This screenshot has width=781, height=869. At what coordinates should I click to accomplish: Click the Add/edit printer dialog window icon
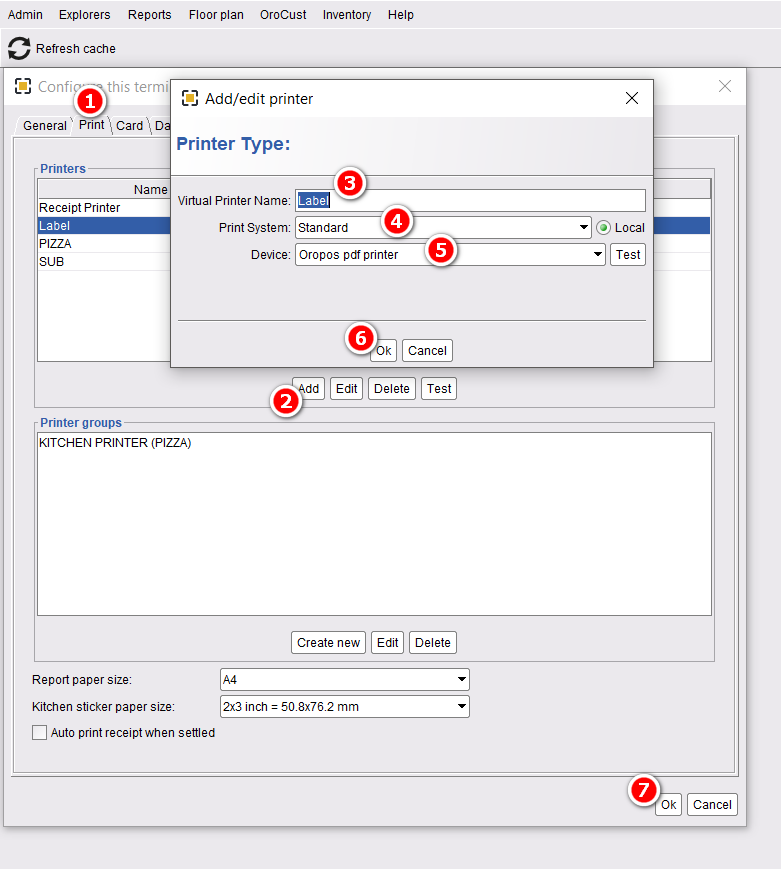(x=190, y=99)
